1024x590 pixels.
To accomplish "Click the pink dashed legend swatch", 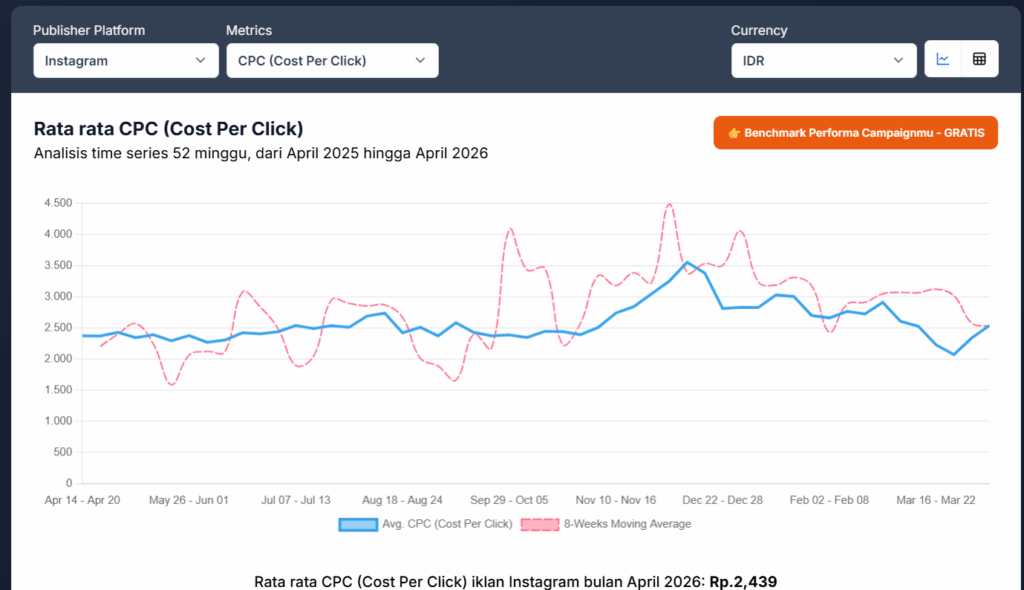I will (x=540, y=523).
